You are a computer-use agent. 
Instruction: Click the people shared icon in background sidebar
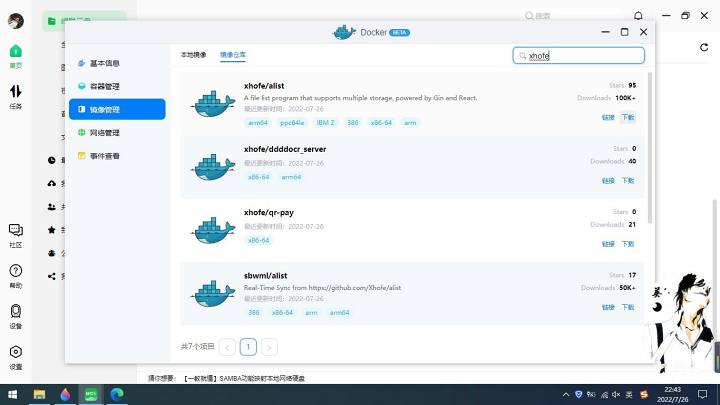51,207
